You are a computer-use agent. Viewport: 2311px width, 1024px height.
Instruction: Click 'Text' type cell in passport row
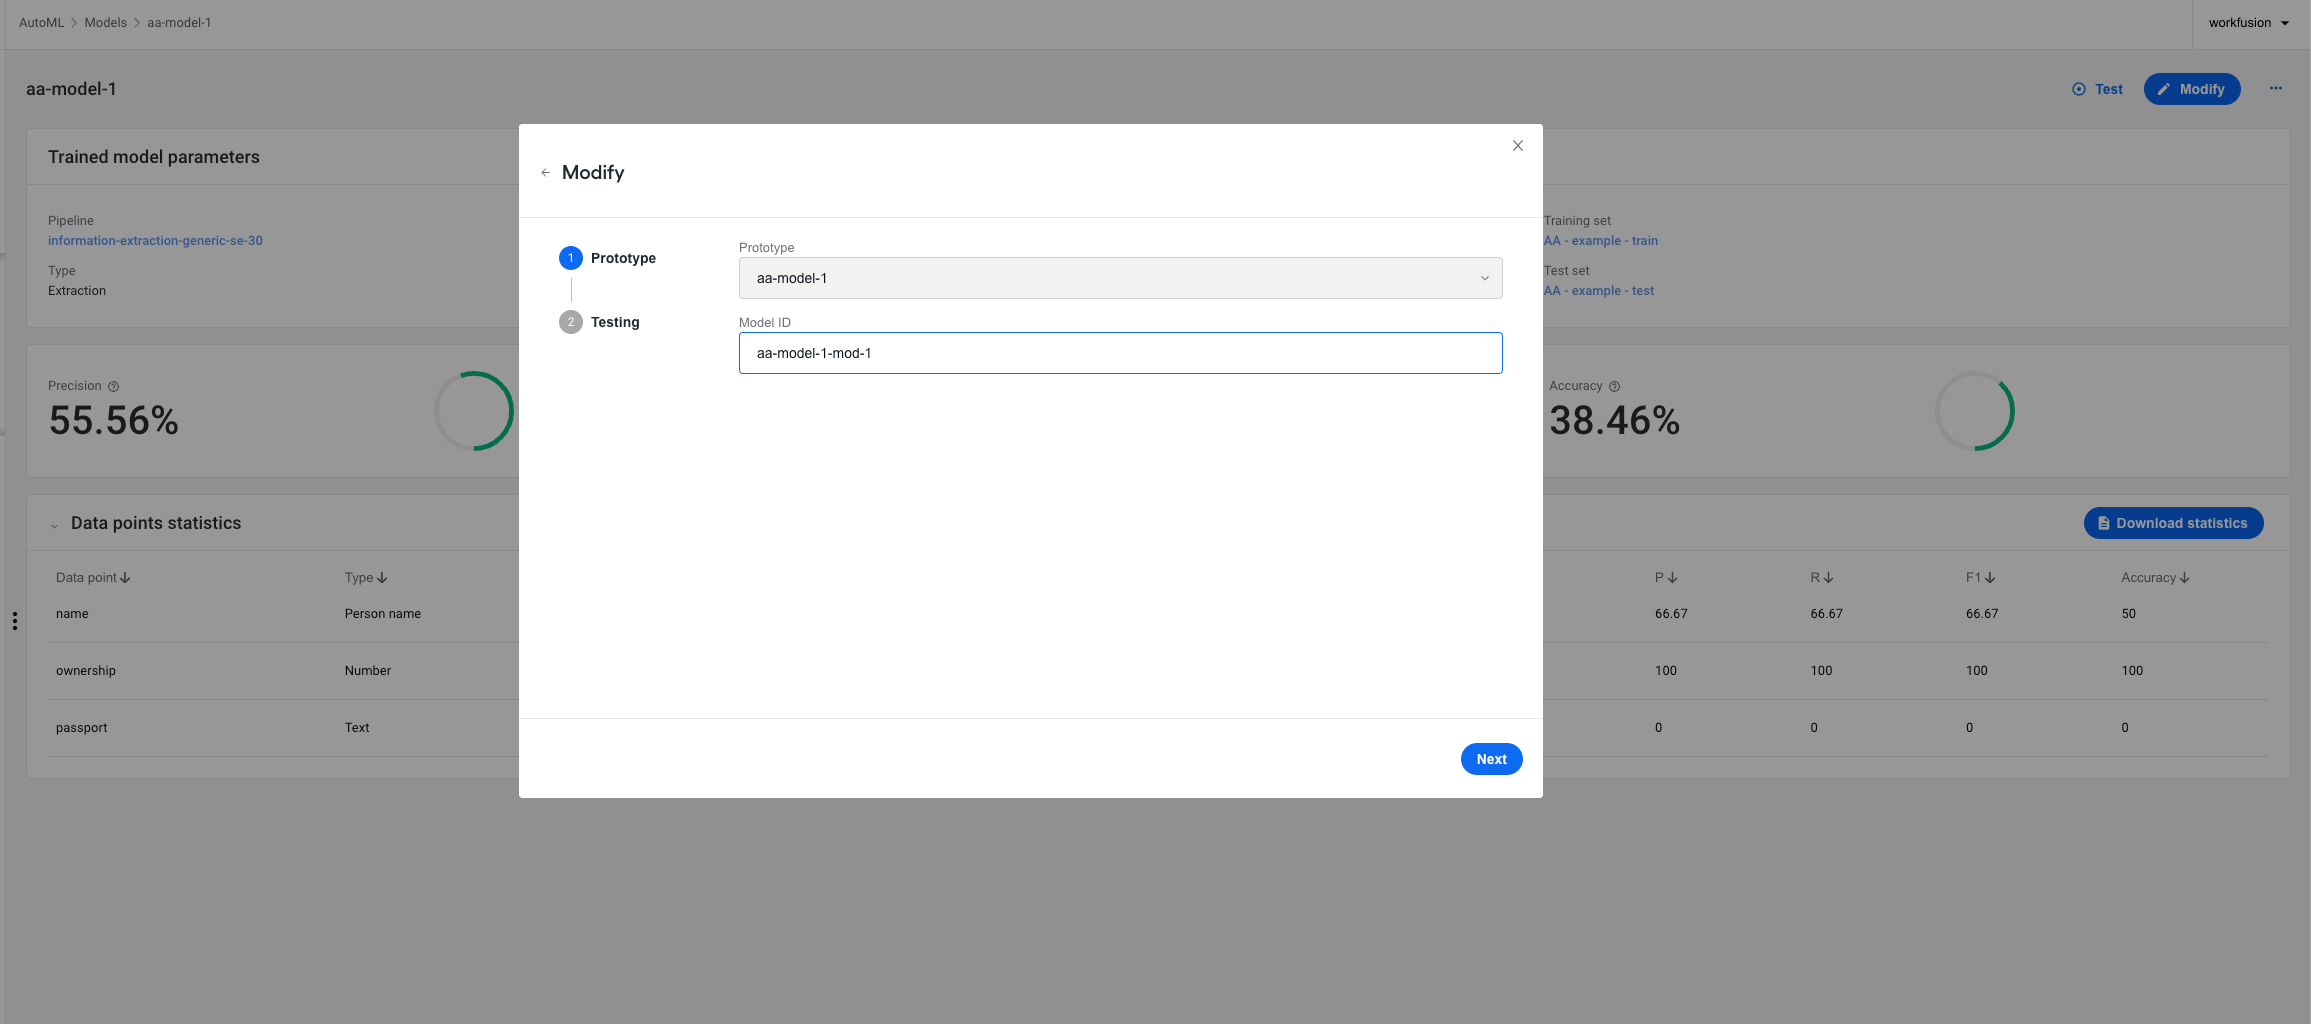click(357, 728)
